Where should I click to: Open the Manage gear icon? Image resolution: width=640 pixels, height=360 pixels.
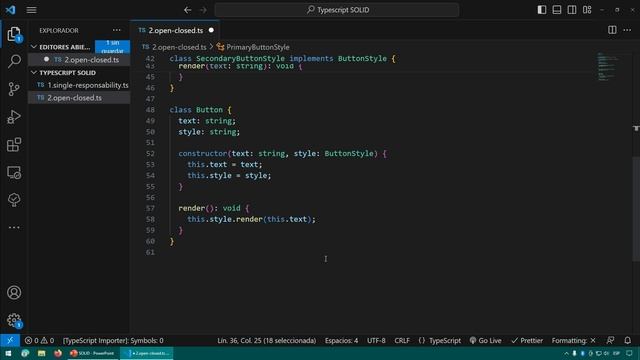coord(14,320)
